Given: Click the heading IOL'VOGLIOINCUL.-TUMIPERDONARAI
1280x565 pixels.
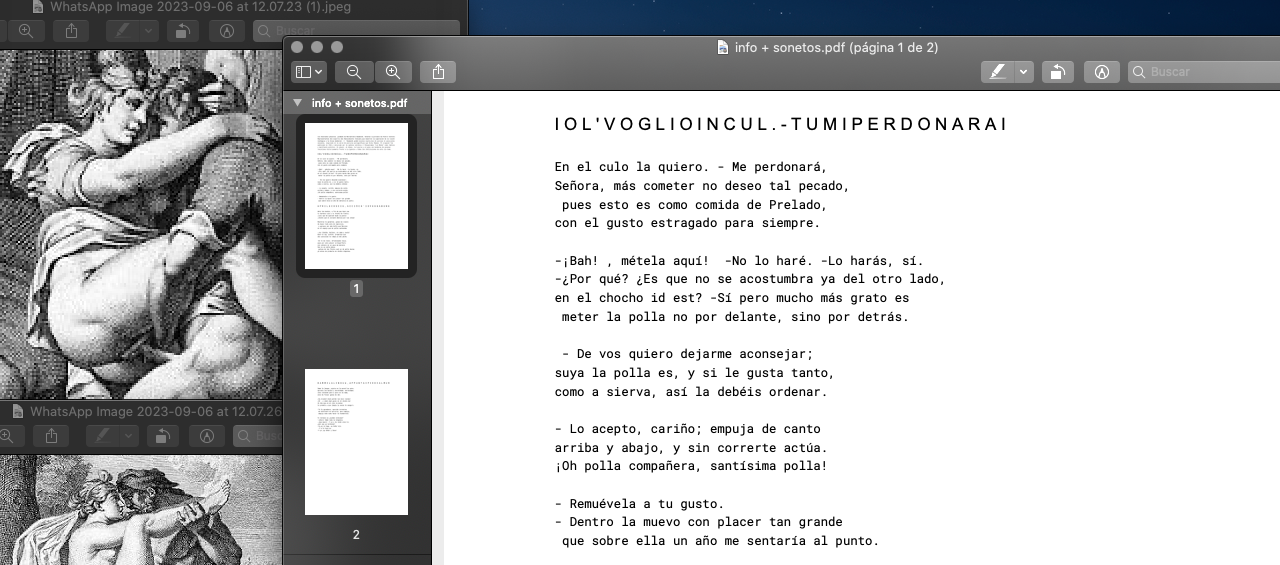Looking at the screenshot, I should pyautogui.click(x=780, y=125).
